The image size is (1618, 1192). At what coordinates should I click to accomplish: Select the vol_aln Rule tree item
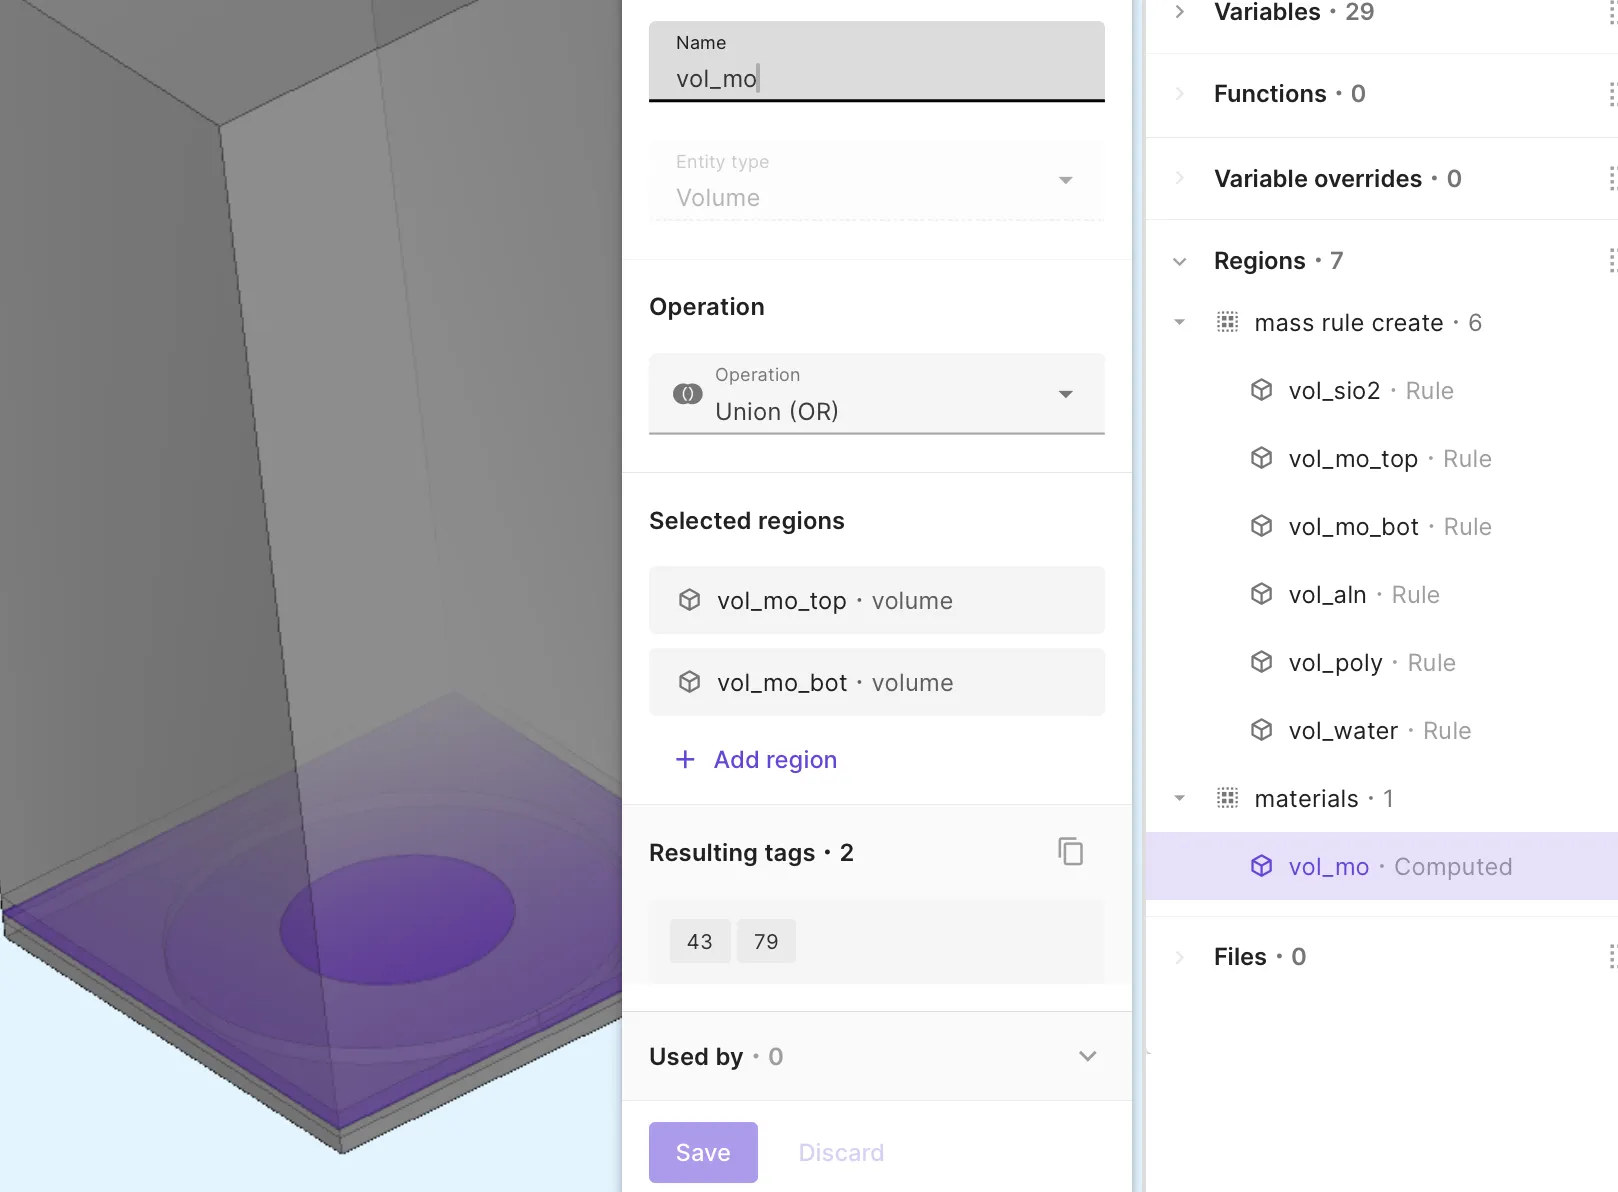tap(1382, 594)
